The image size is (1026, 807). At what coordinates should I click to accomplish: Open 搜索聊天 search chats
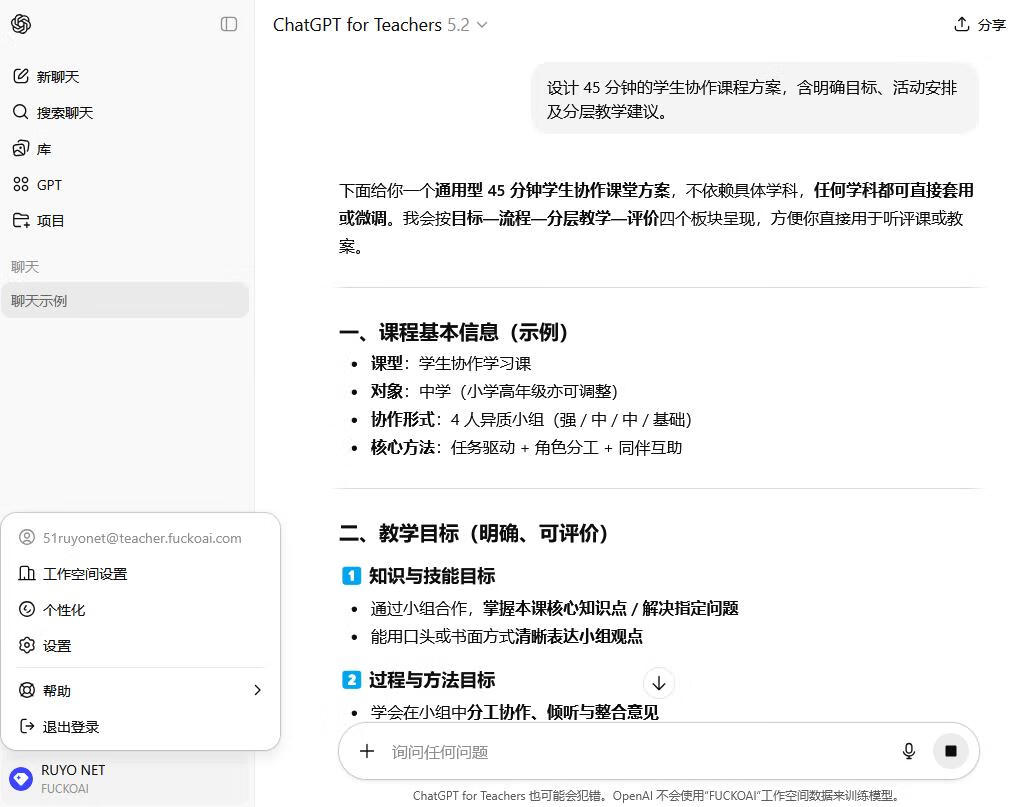pyautogui.click(x=64, y=113)
